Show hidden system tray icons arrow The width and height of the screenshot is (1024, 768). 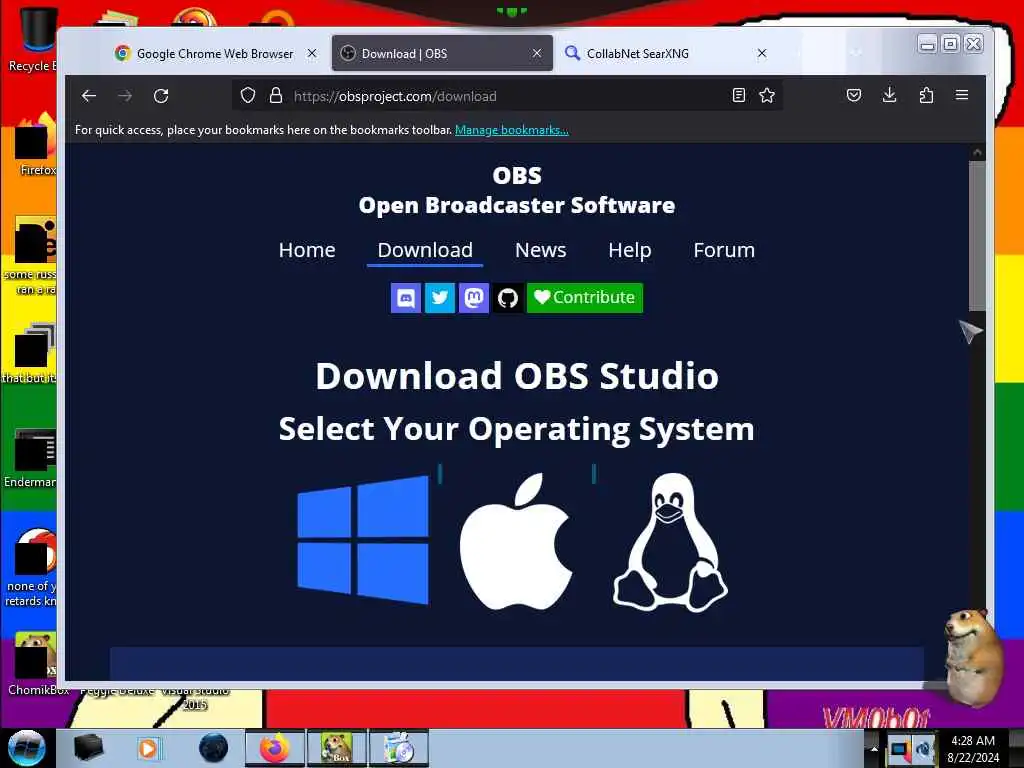point(874,748)
